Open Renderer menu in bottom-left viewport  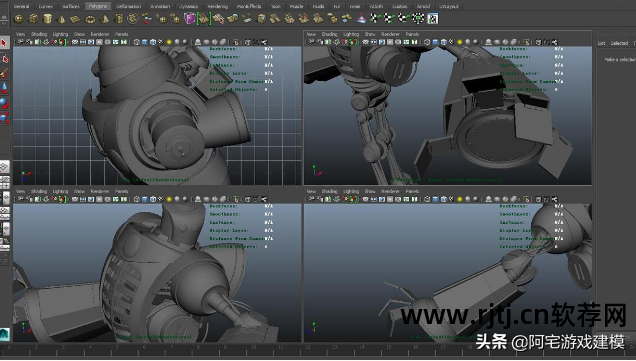pos(100,191)
